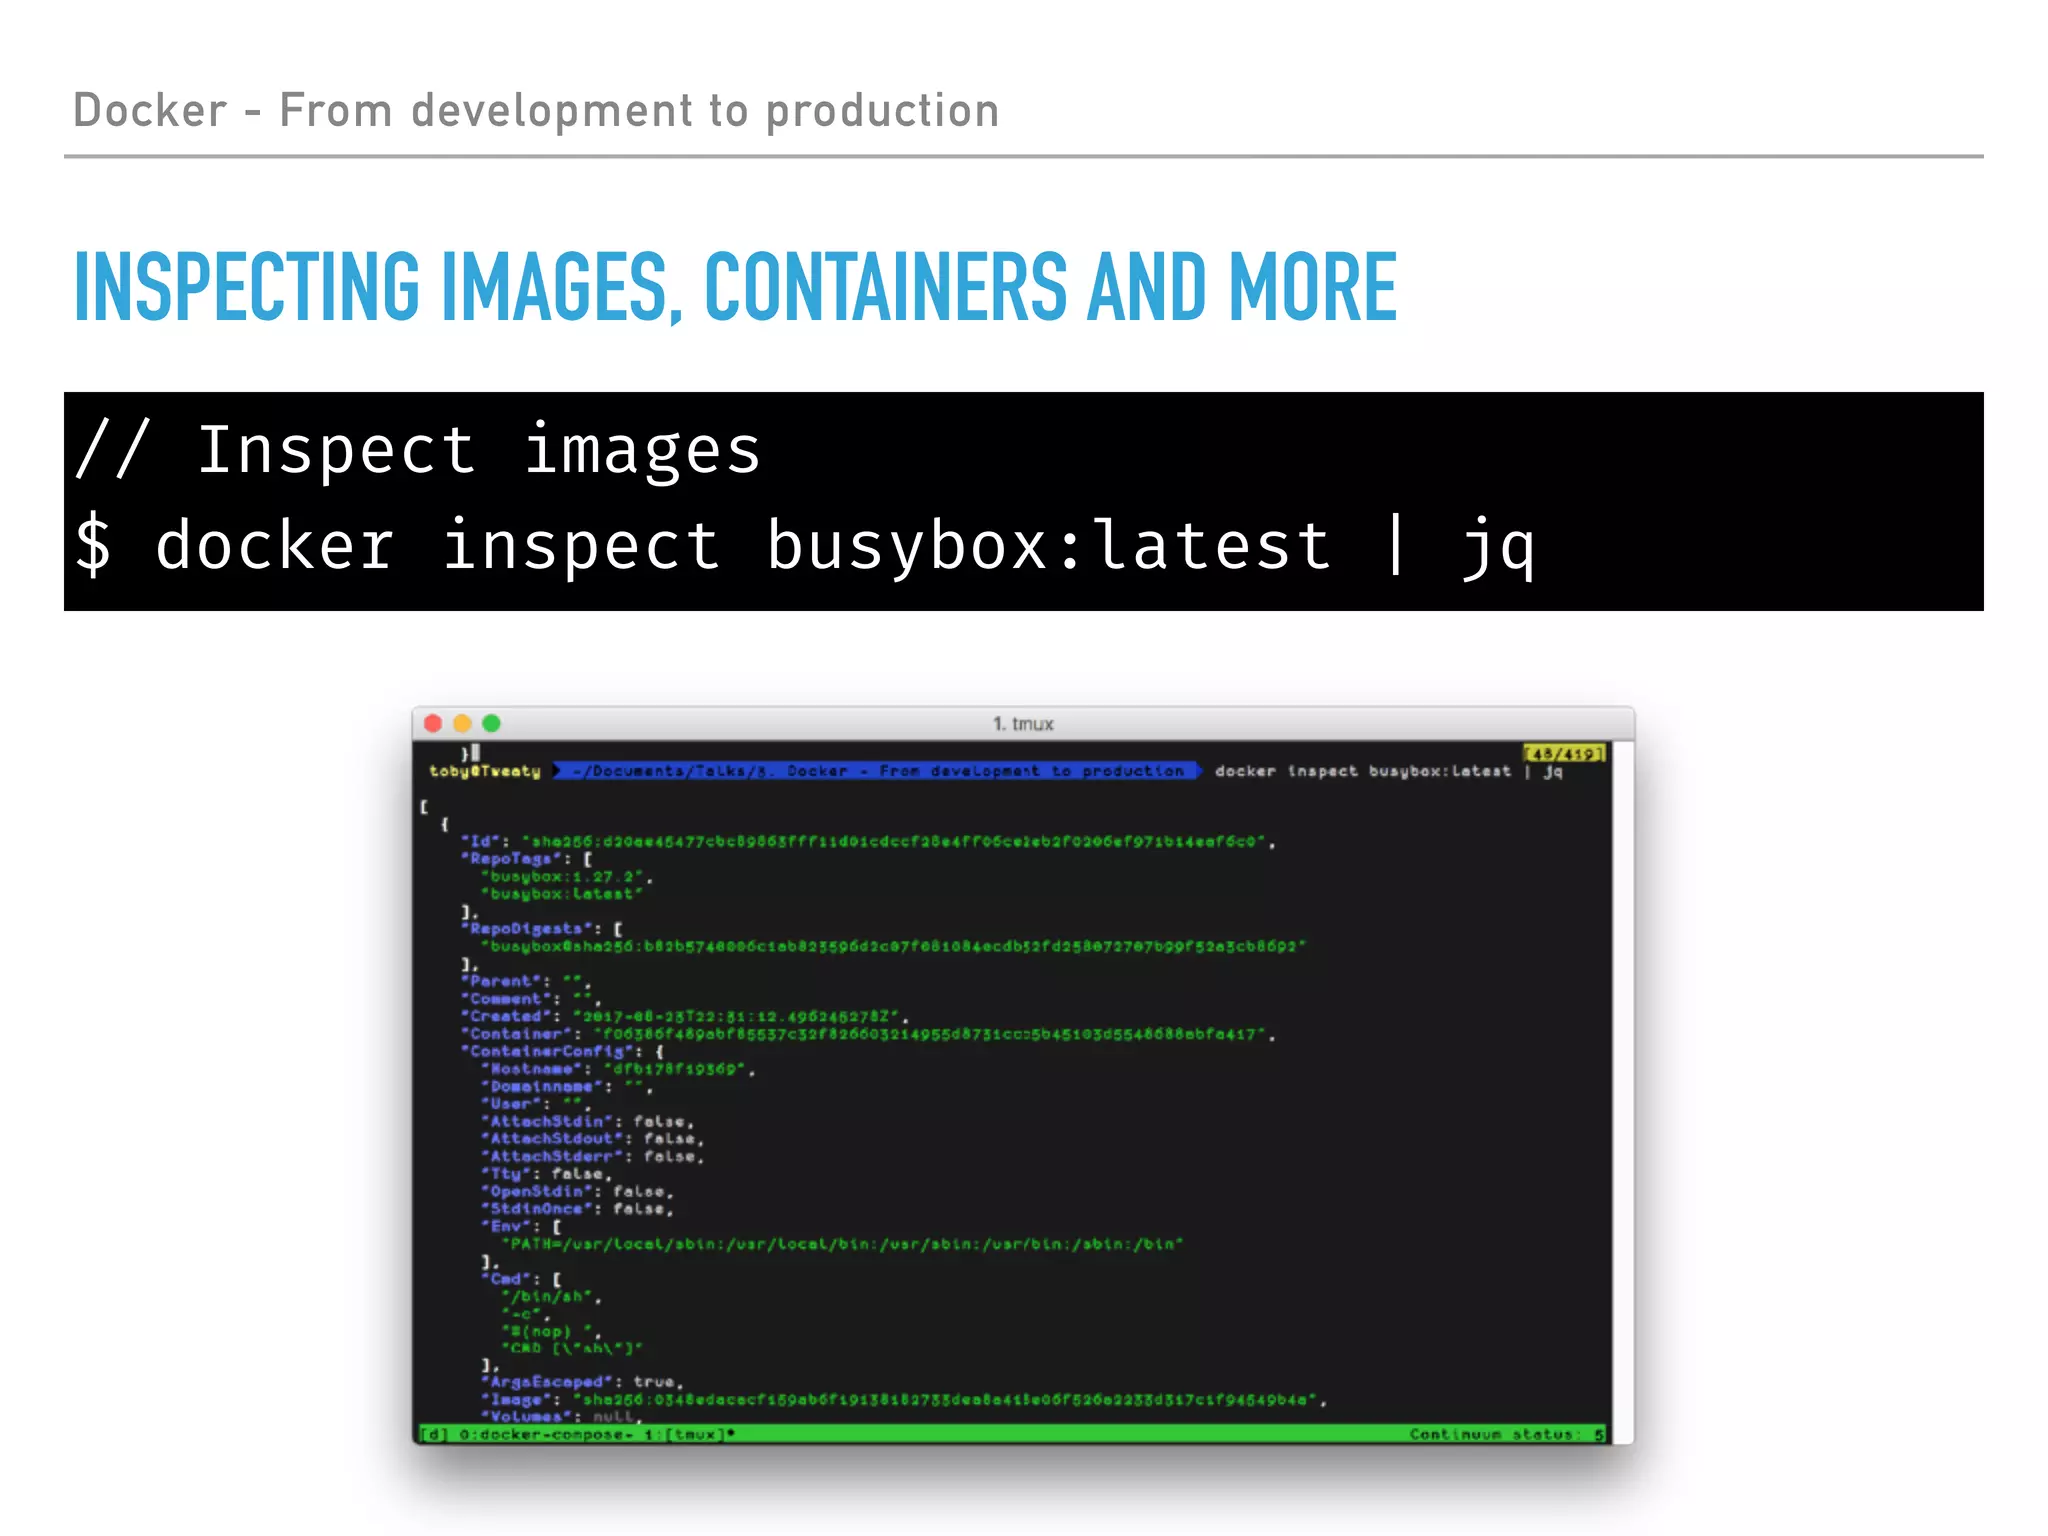Click the "AttachStderr": false line
This screenshot has height=1536, width=2048.
[x=592, y=1156]
